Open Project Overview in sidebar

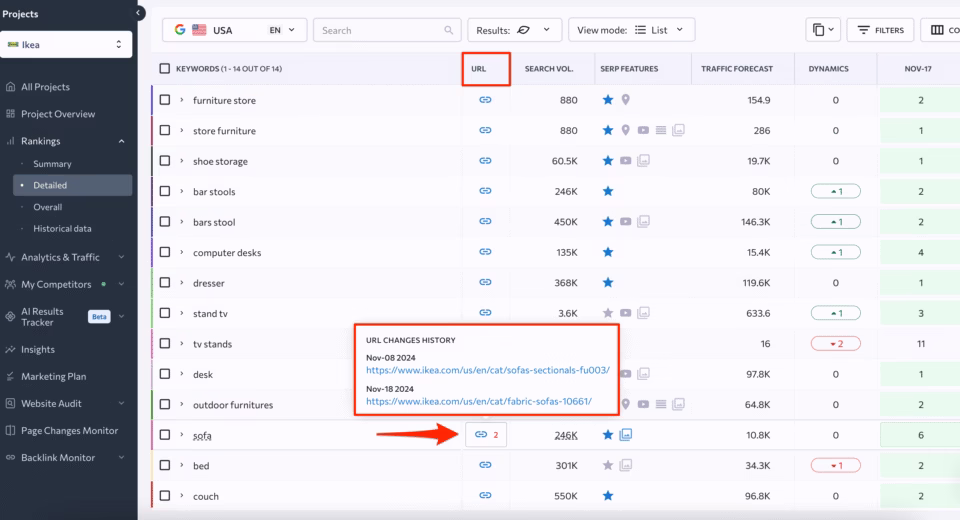point(58,114)
